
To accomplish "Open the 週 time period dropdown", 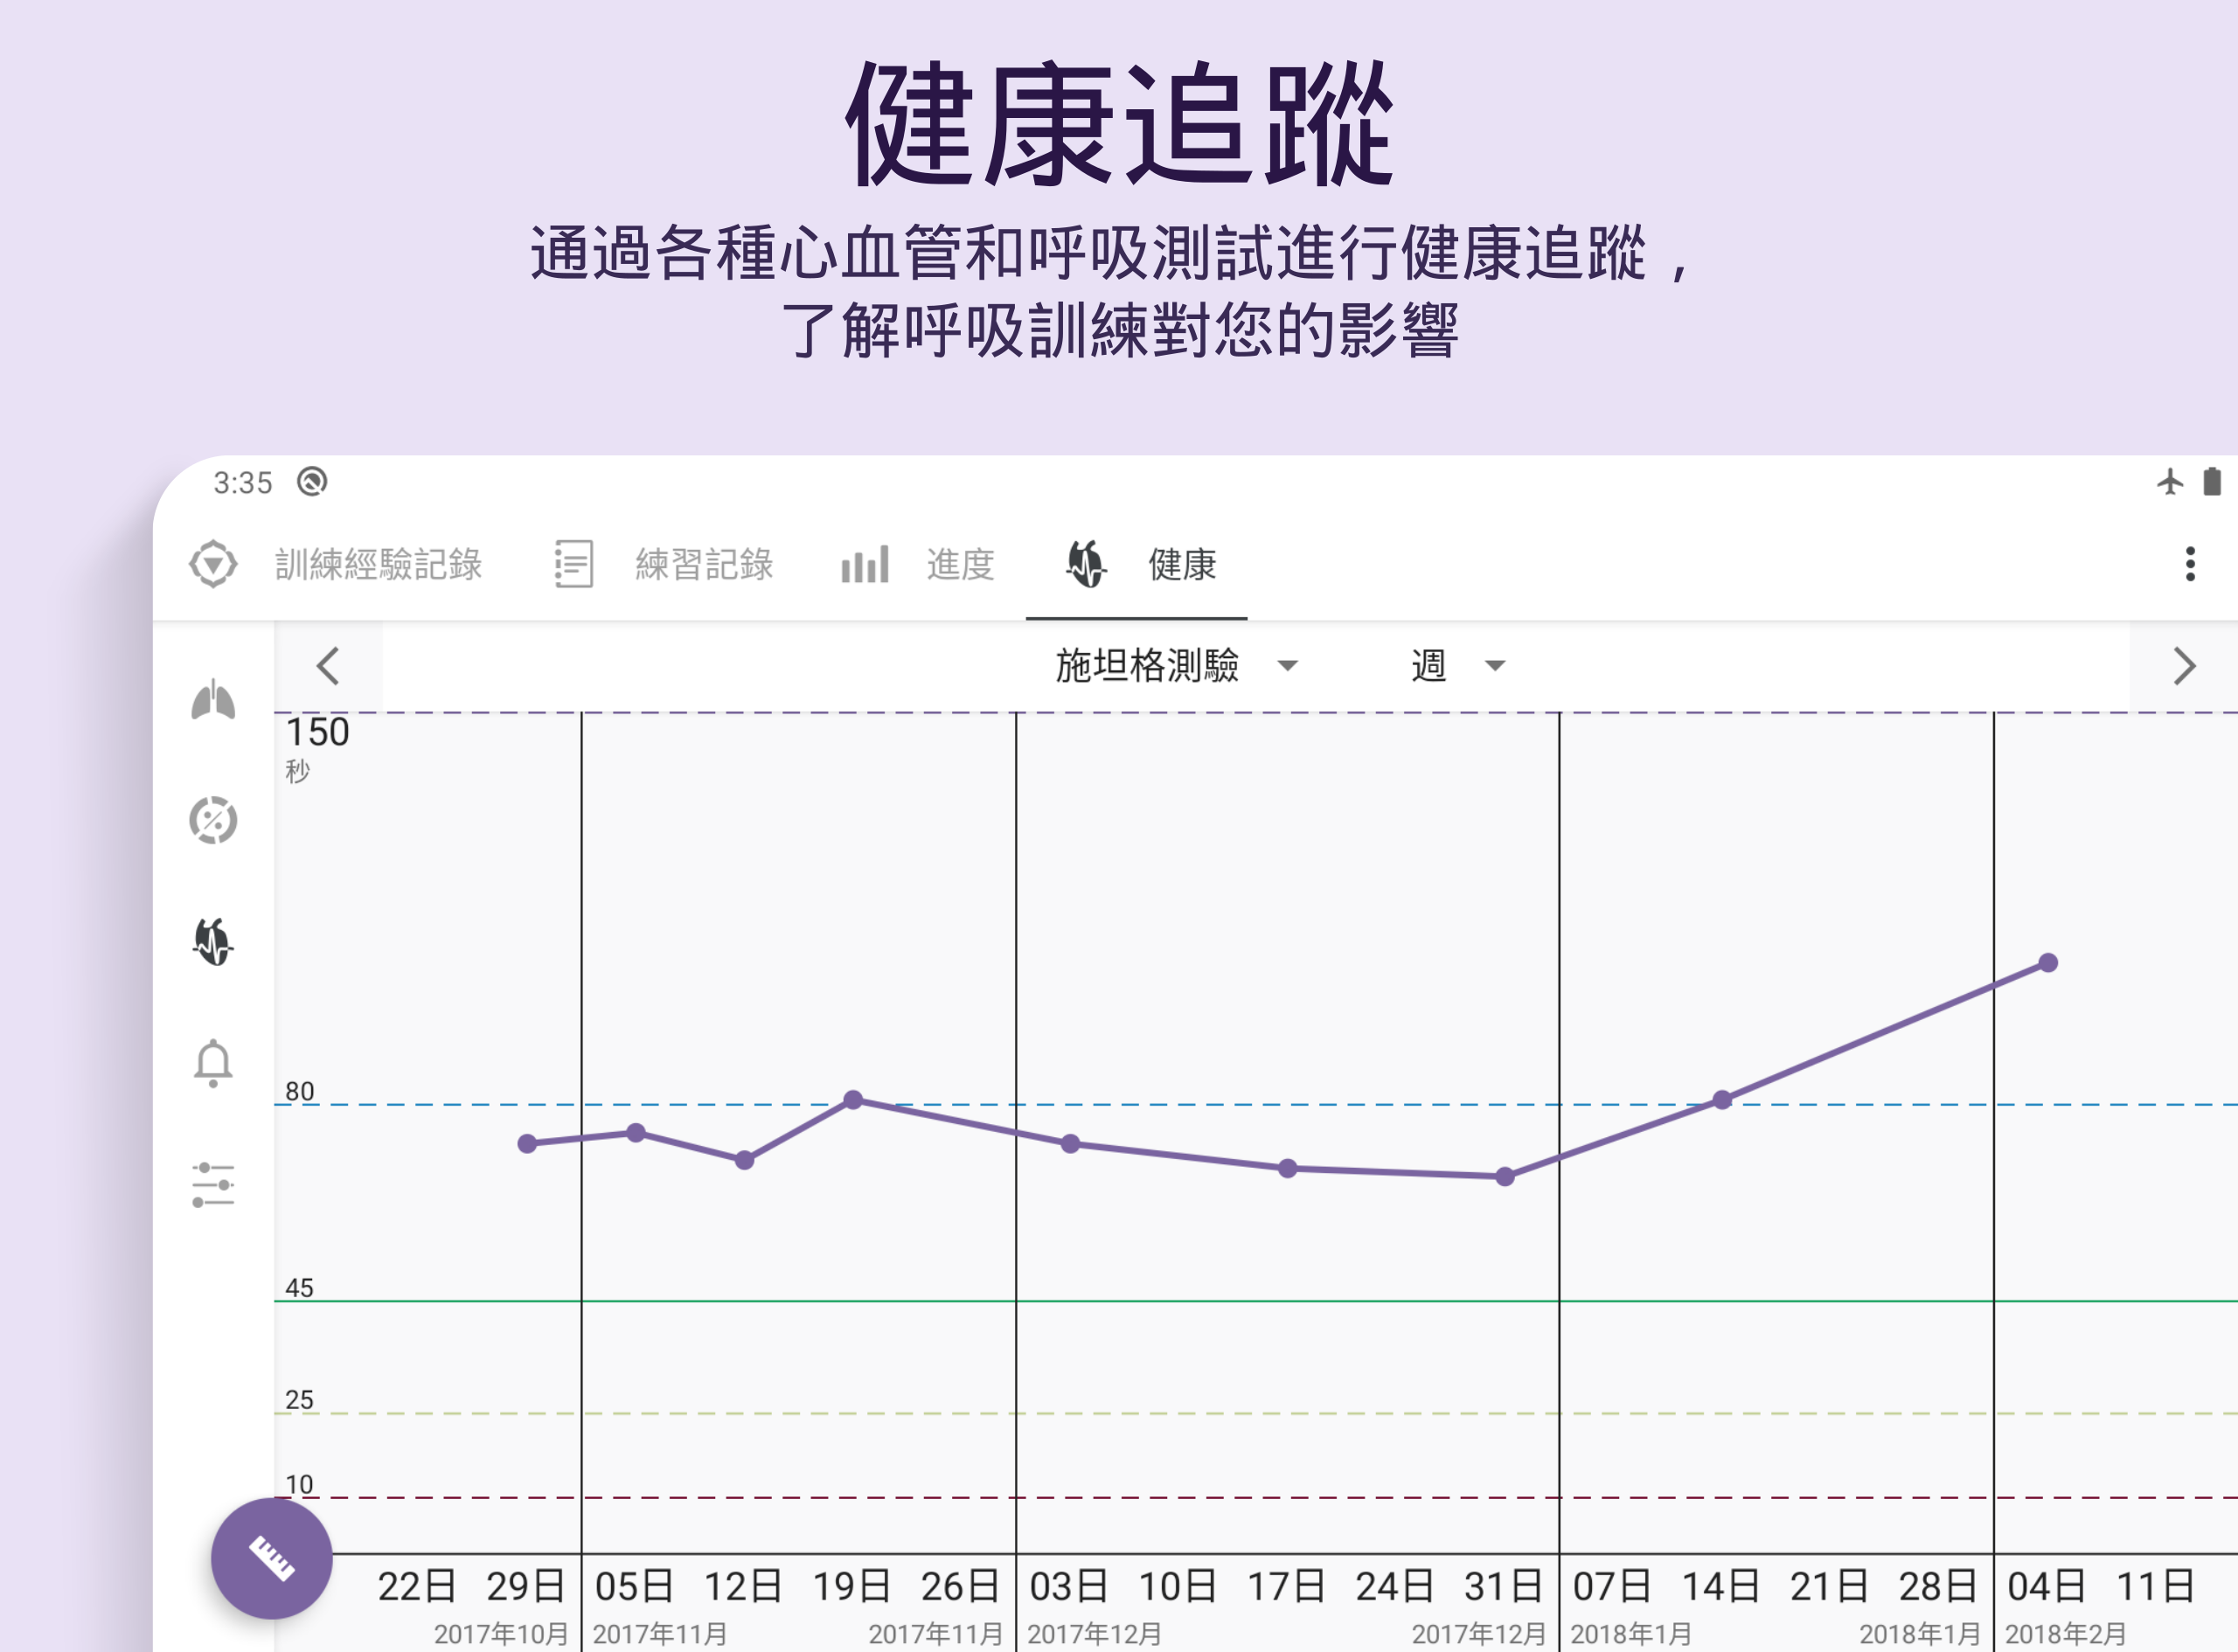I will pos(1458,665).
